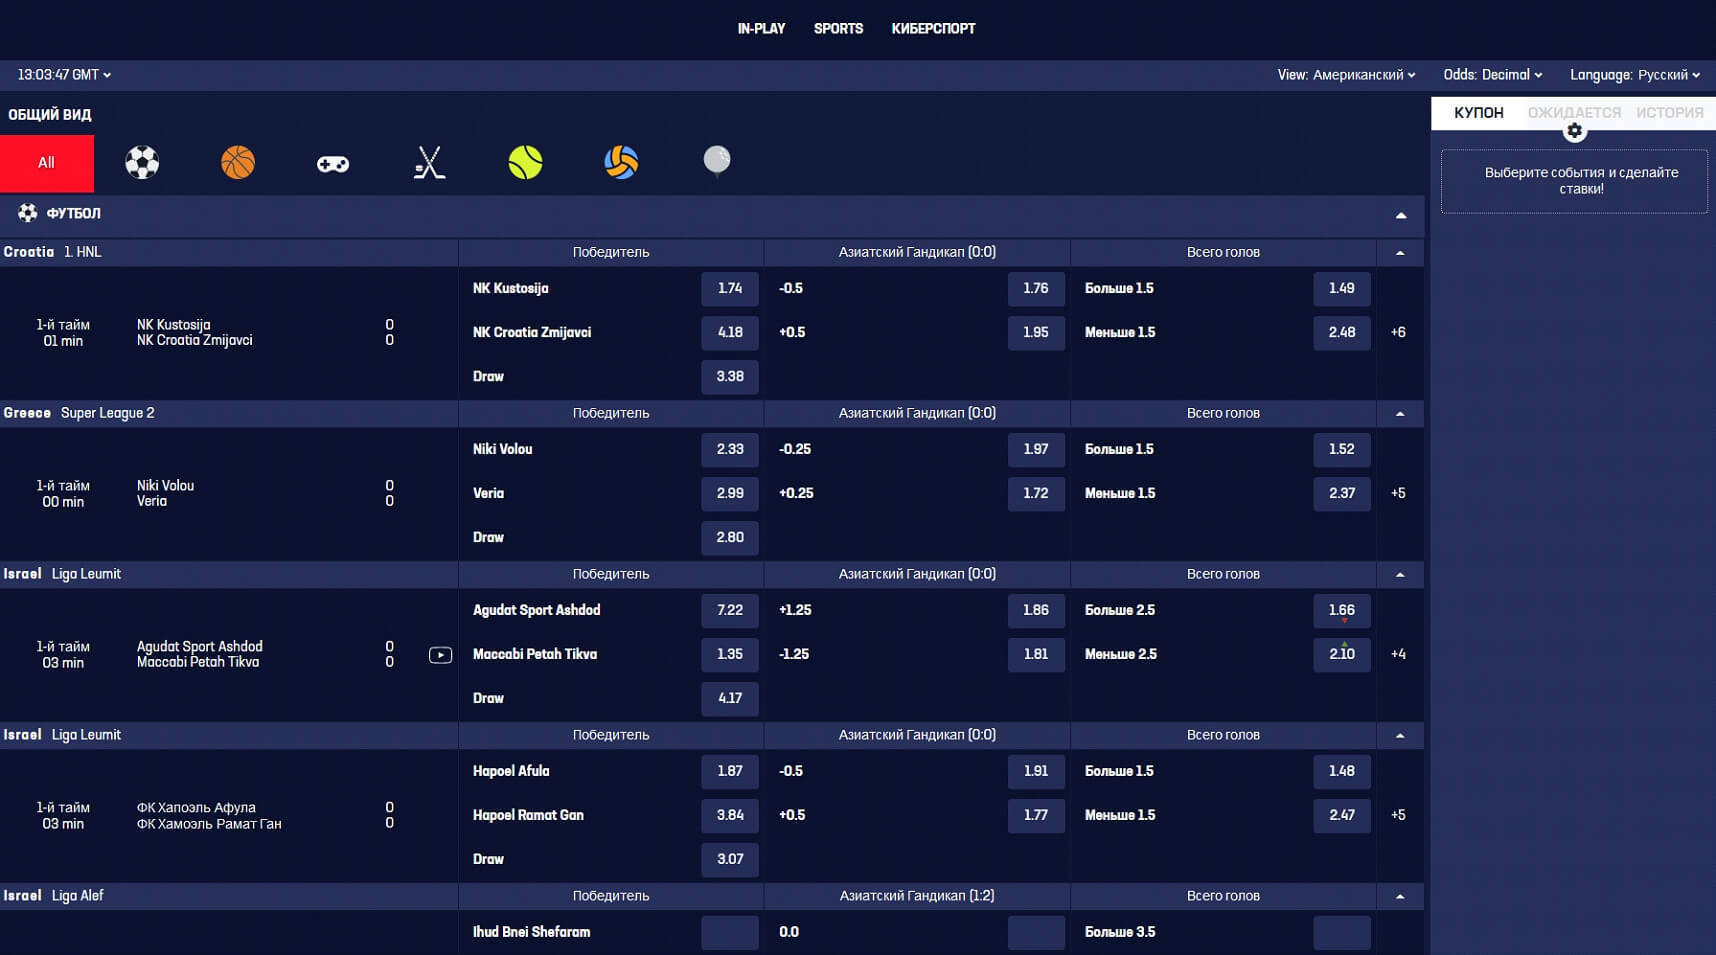Change Odds Decimal format dropdown

click(1492, 75)
